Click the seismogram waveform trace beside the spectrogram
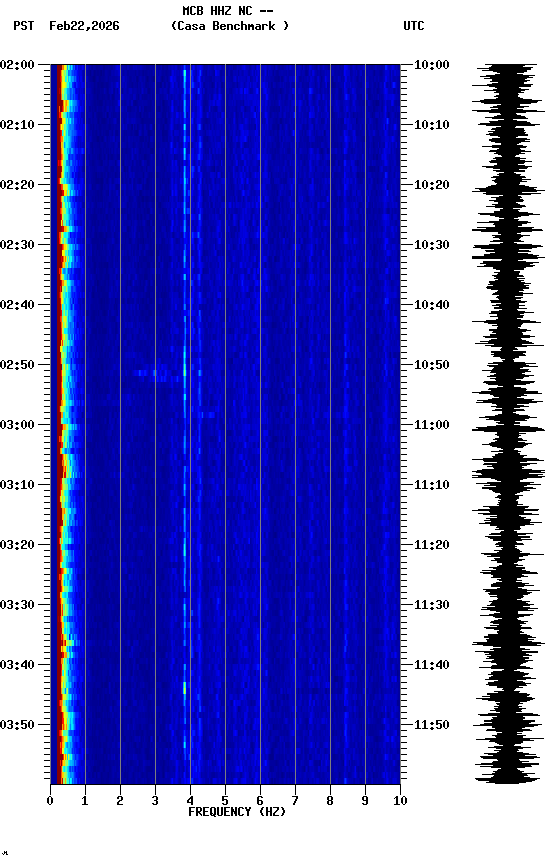 [x=508, y=424]
